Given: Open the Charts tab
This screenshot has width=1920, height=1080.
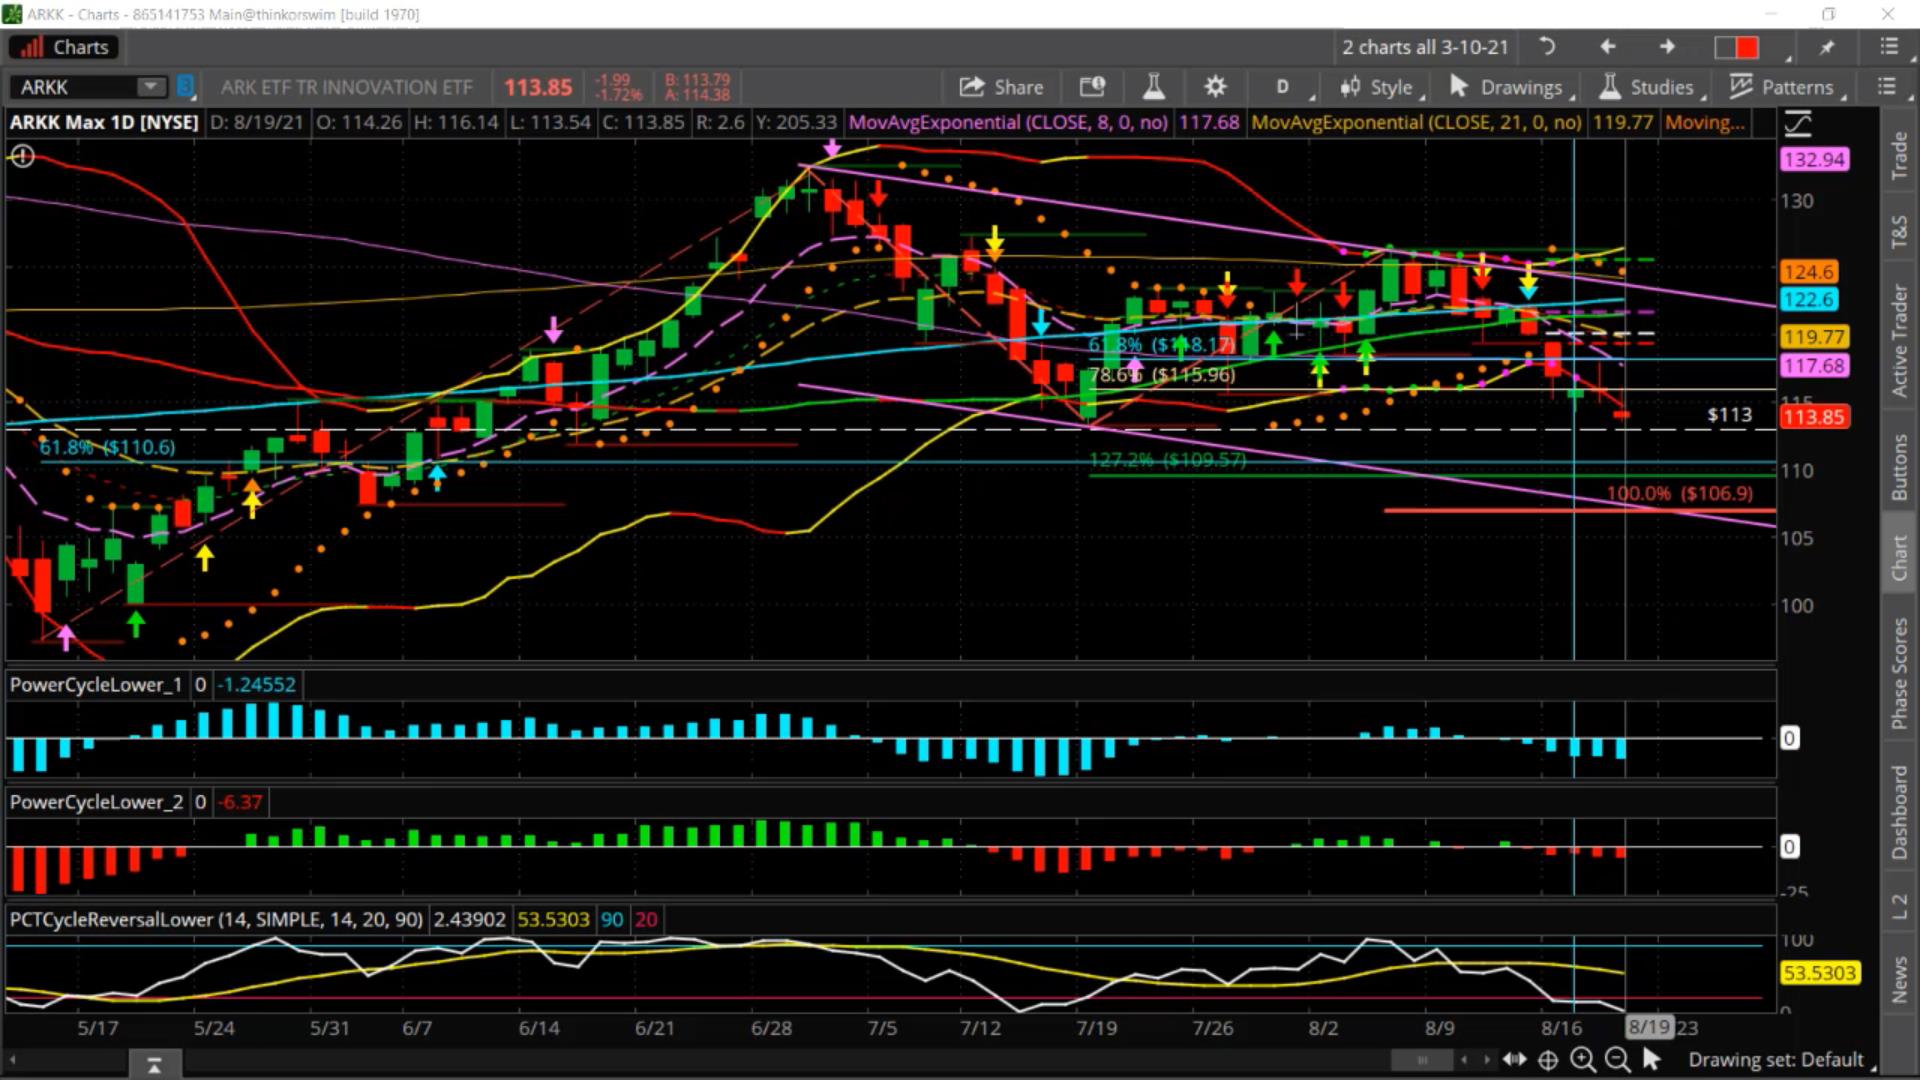Looking at the screenshot, I should click(x=64, y=47).
